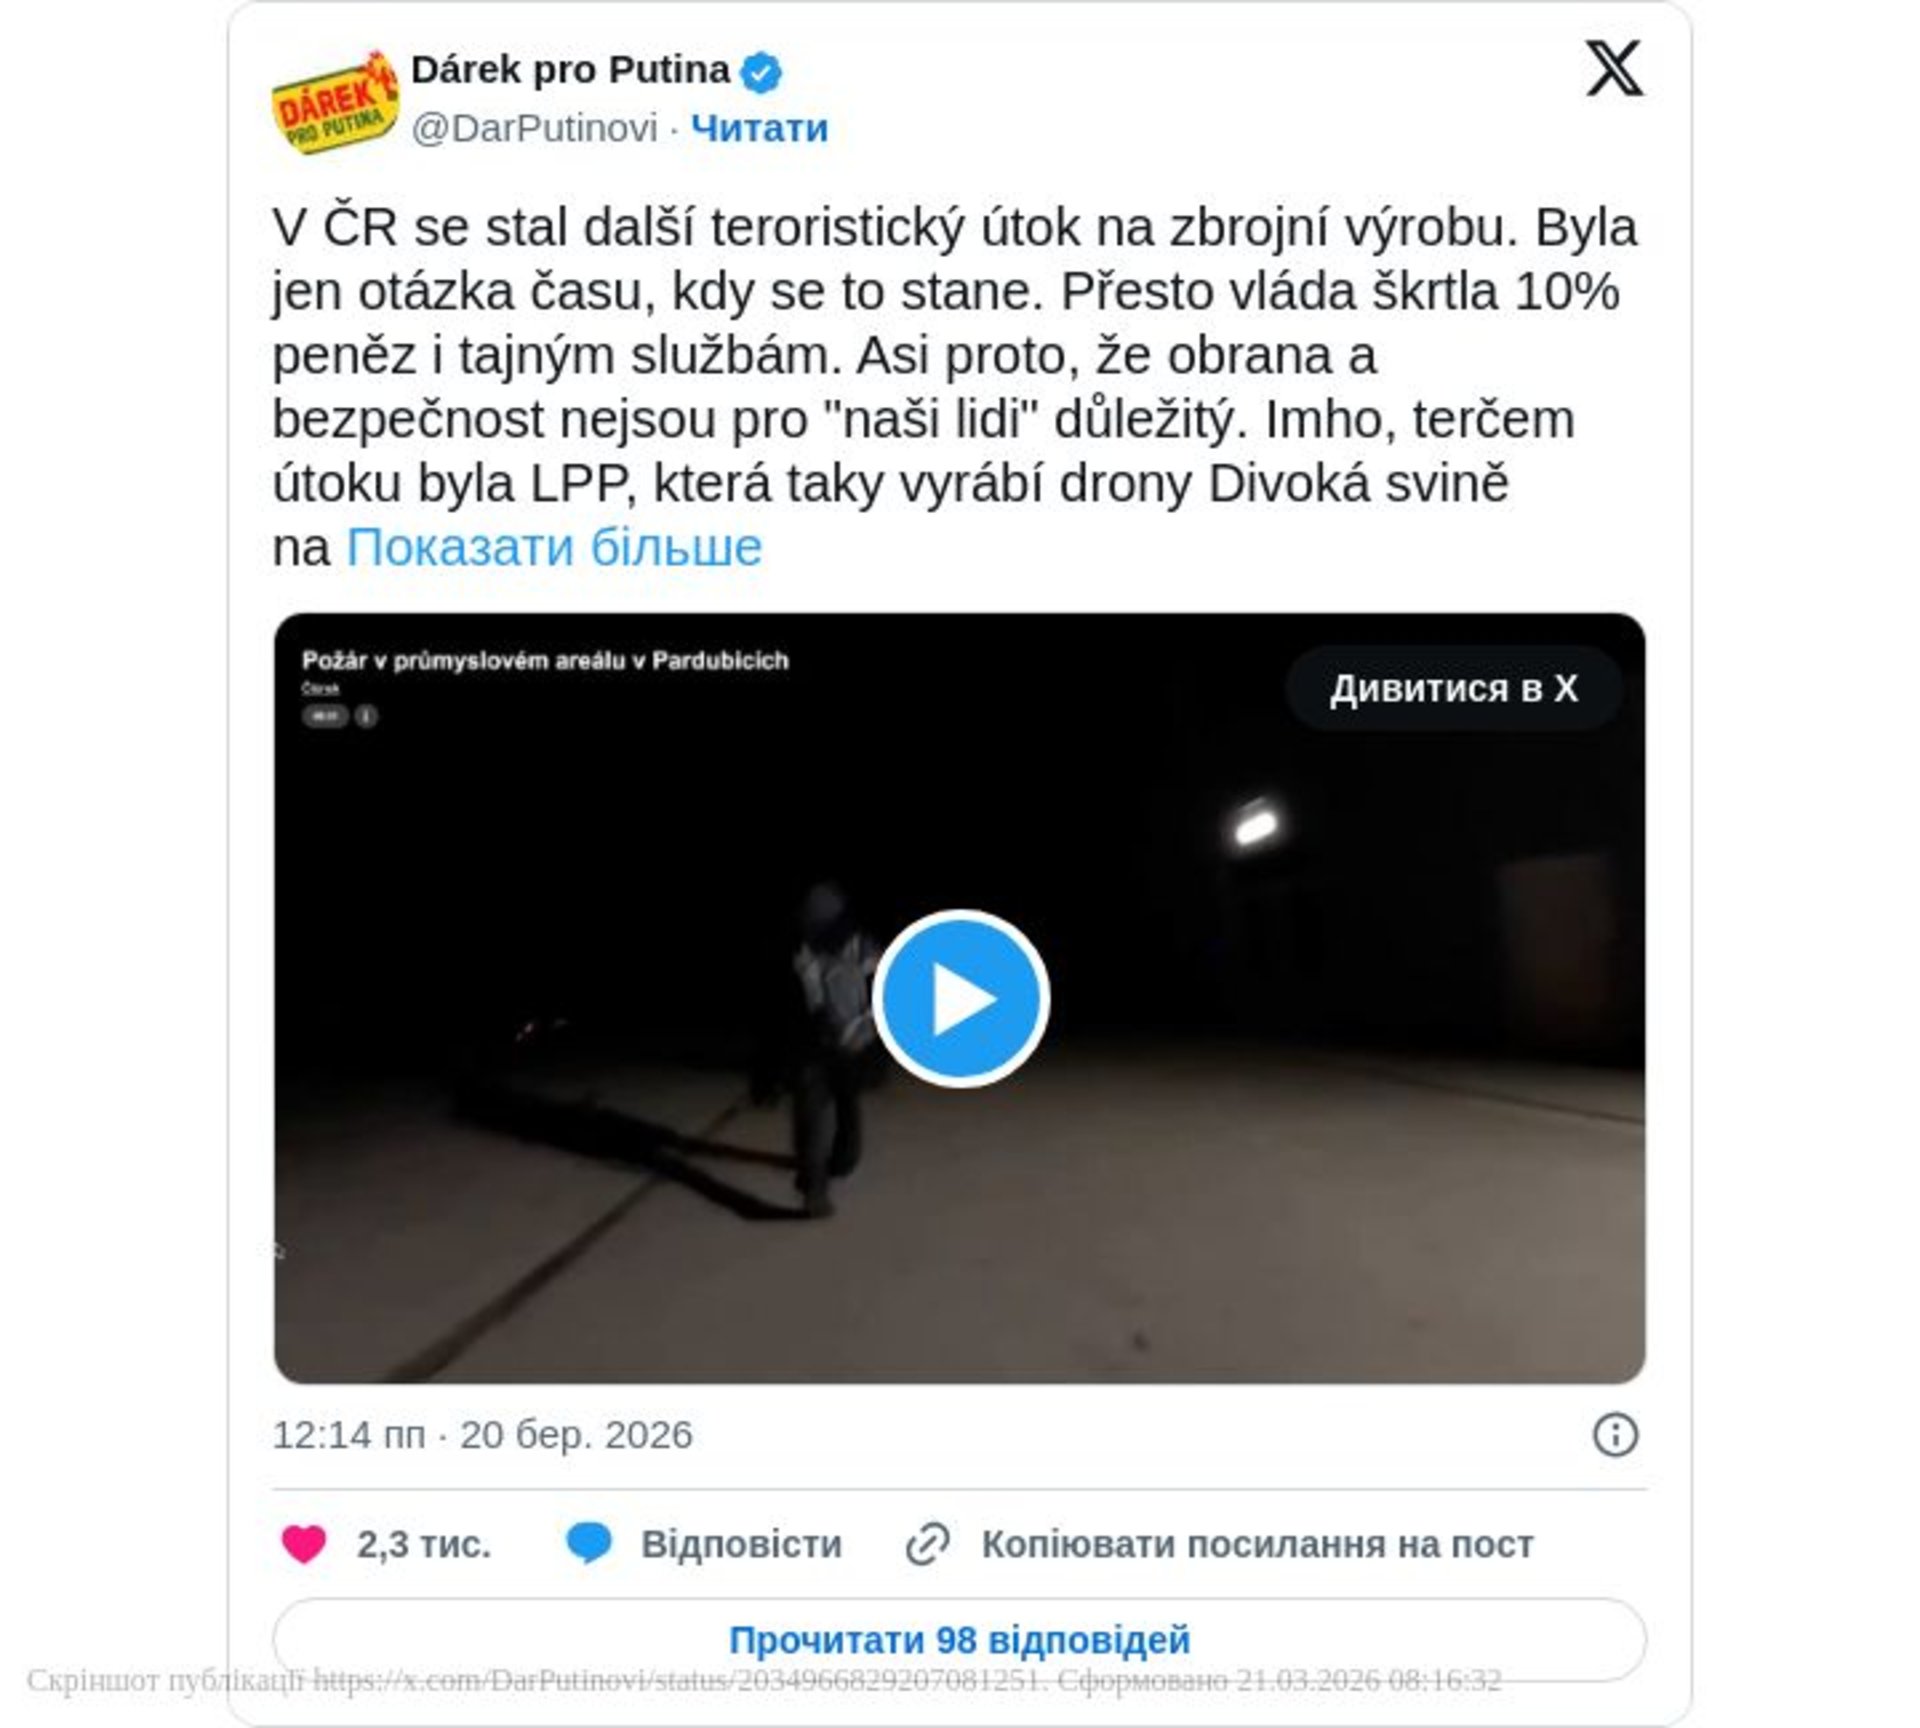The height and width of the screenshot is (1728, 1920).
Task: Open the X logo link
Action: [1614, 68]
